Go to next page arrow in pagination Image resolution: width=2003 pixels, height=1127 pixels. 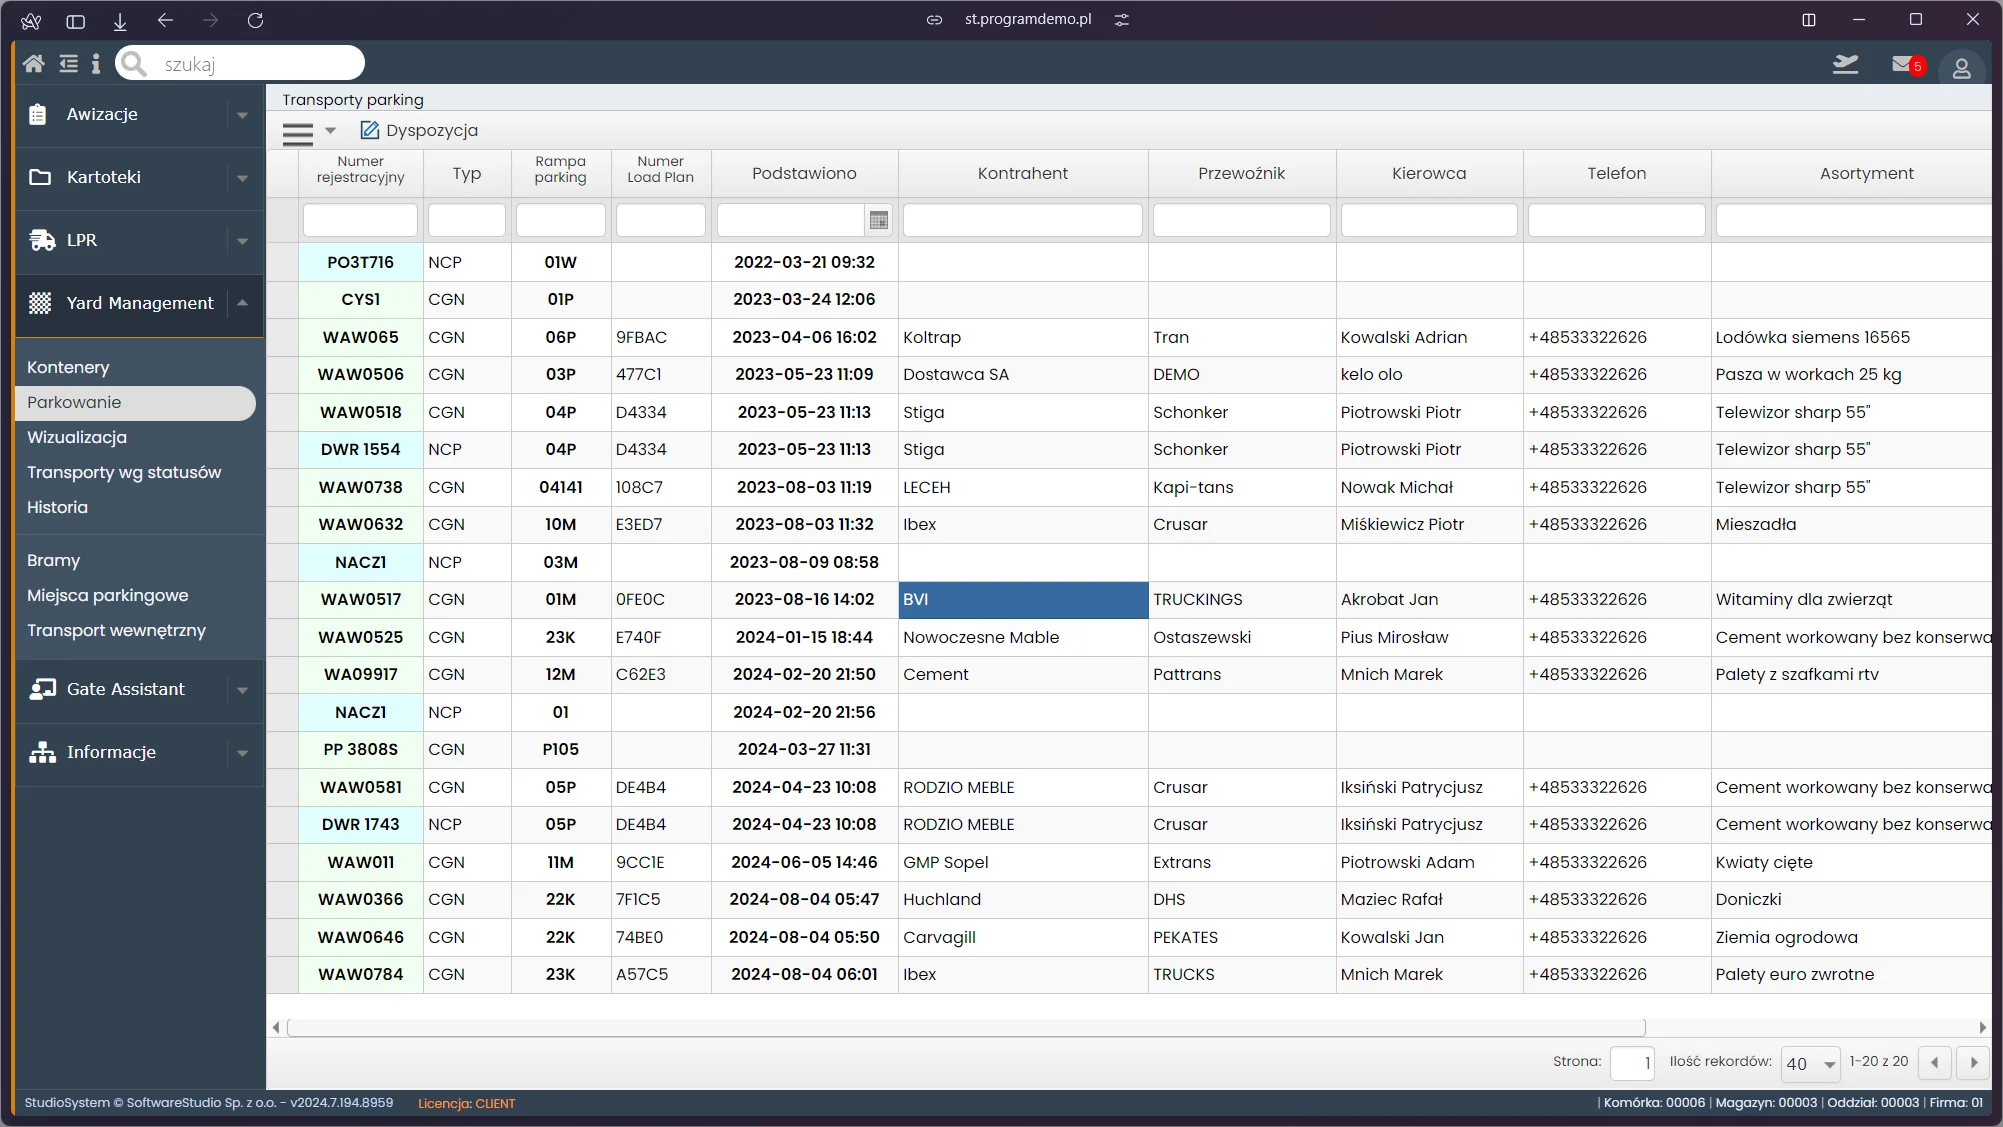[1973, 1062]
